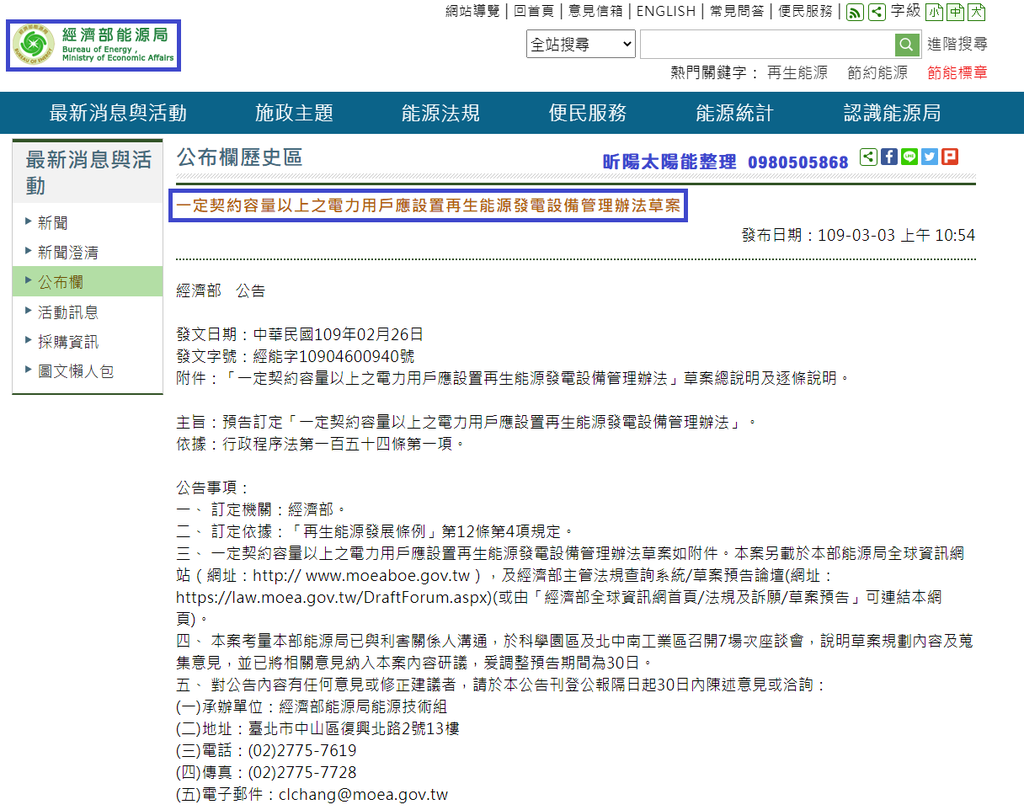Click into the site search text field

pyautogui.click(x=767, y=44)
